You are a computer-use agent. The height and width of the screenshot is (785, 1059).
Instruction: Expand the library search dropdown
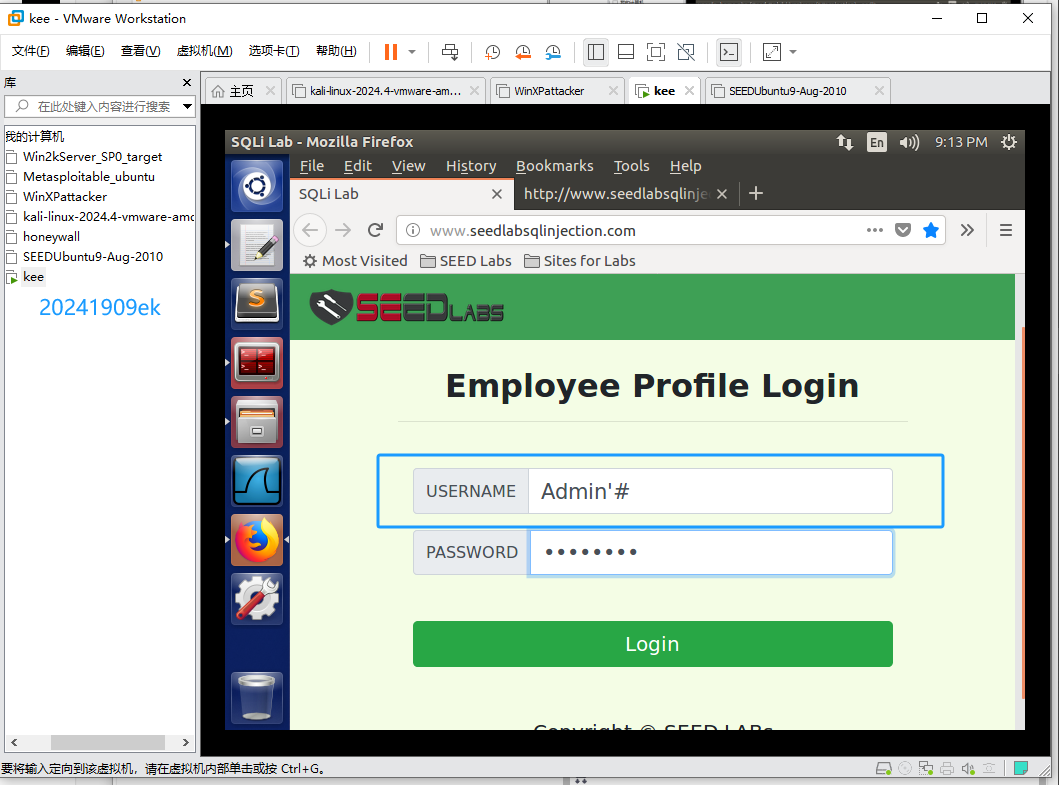187,107
